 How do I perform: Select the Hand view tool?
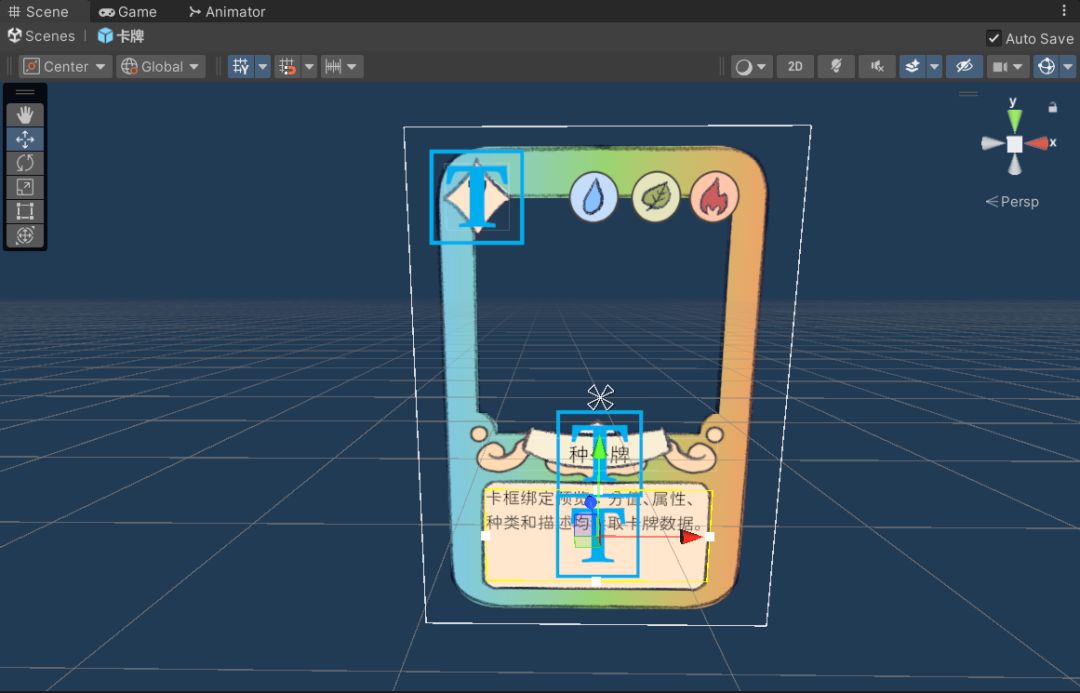[25, 114]
